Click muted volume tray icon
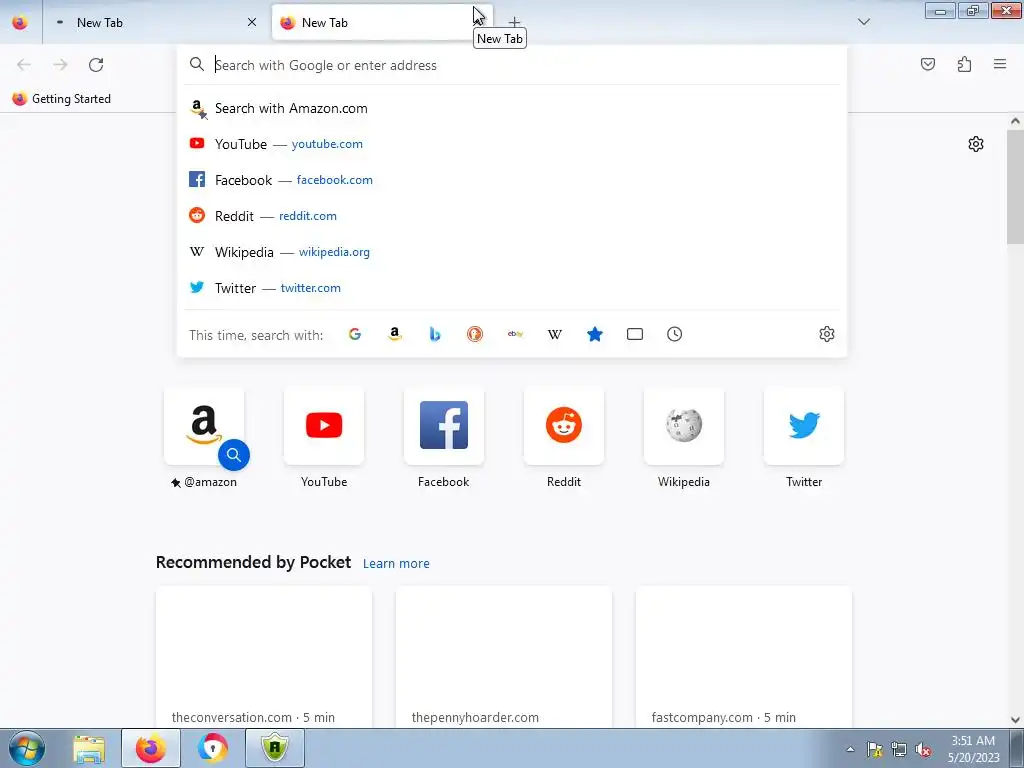 pos(923,749)
